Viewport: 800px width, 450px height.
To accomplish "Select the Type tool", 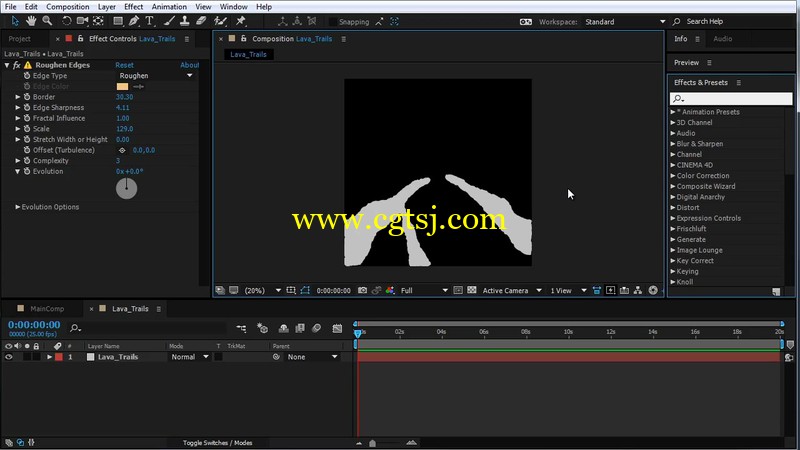I will 149,21.
